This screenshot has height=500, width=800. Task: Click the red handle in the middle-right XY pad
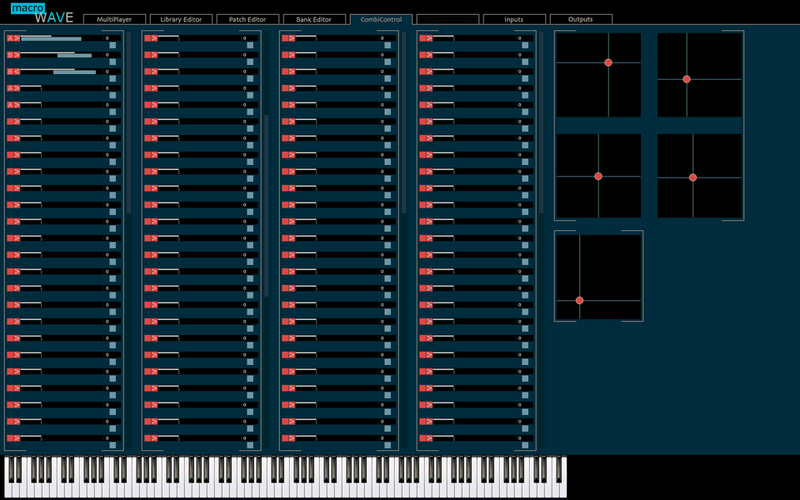(693, 178)
